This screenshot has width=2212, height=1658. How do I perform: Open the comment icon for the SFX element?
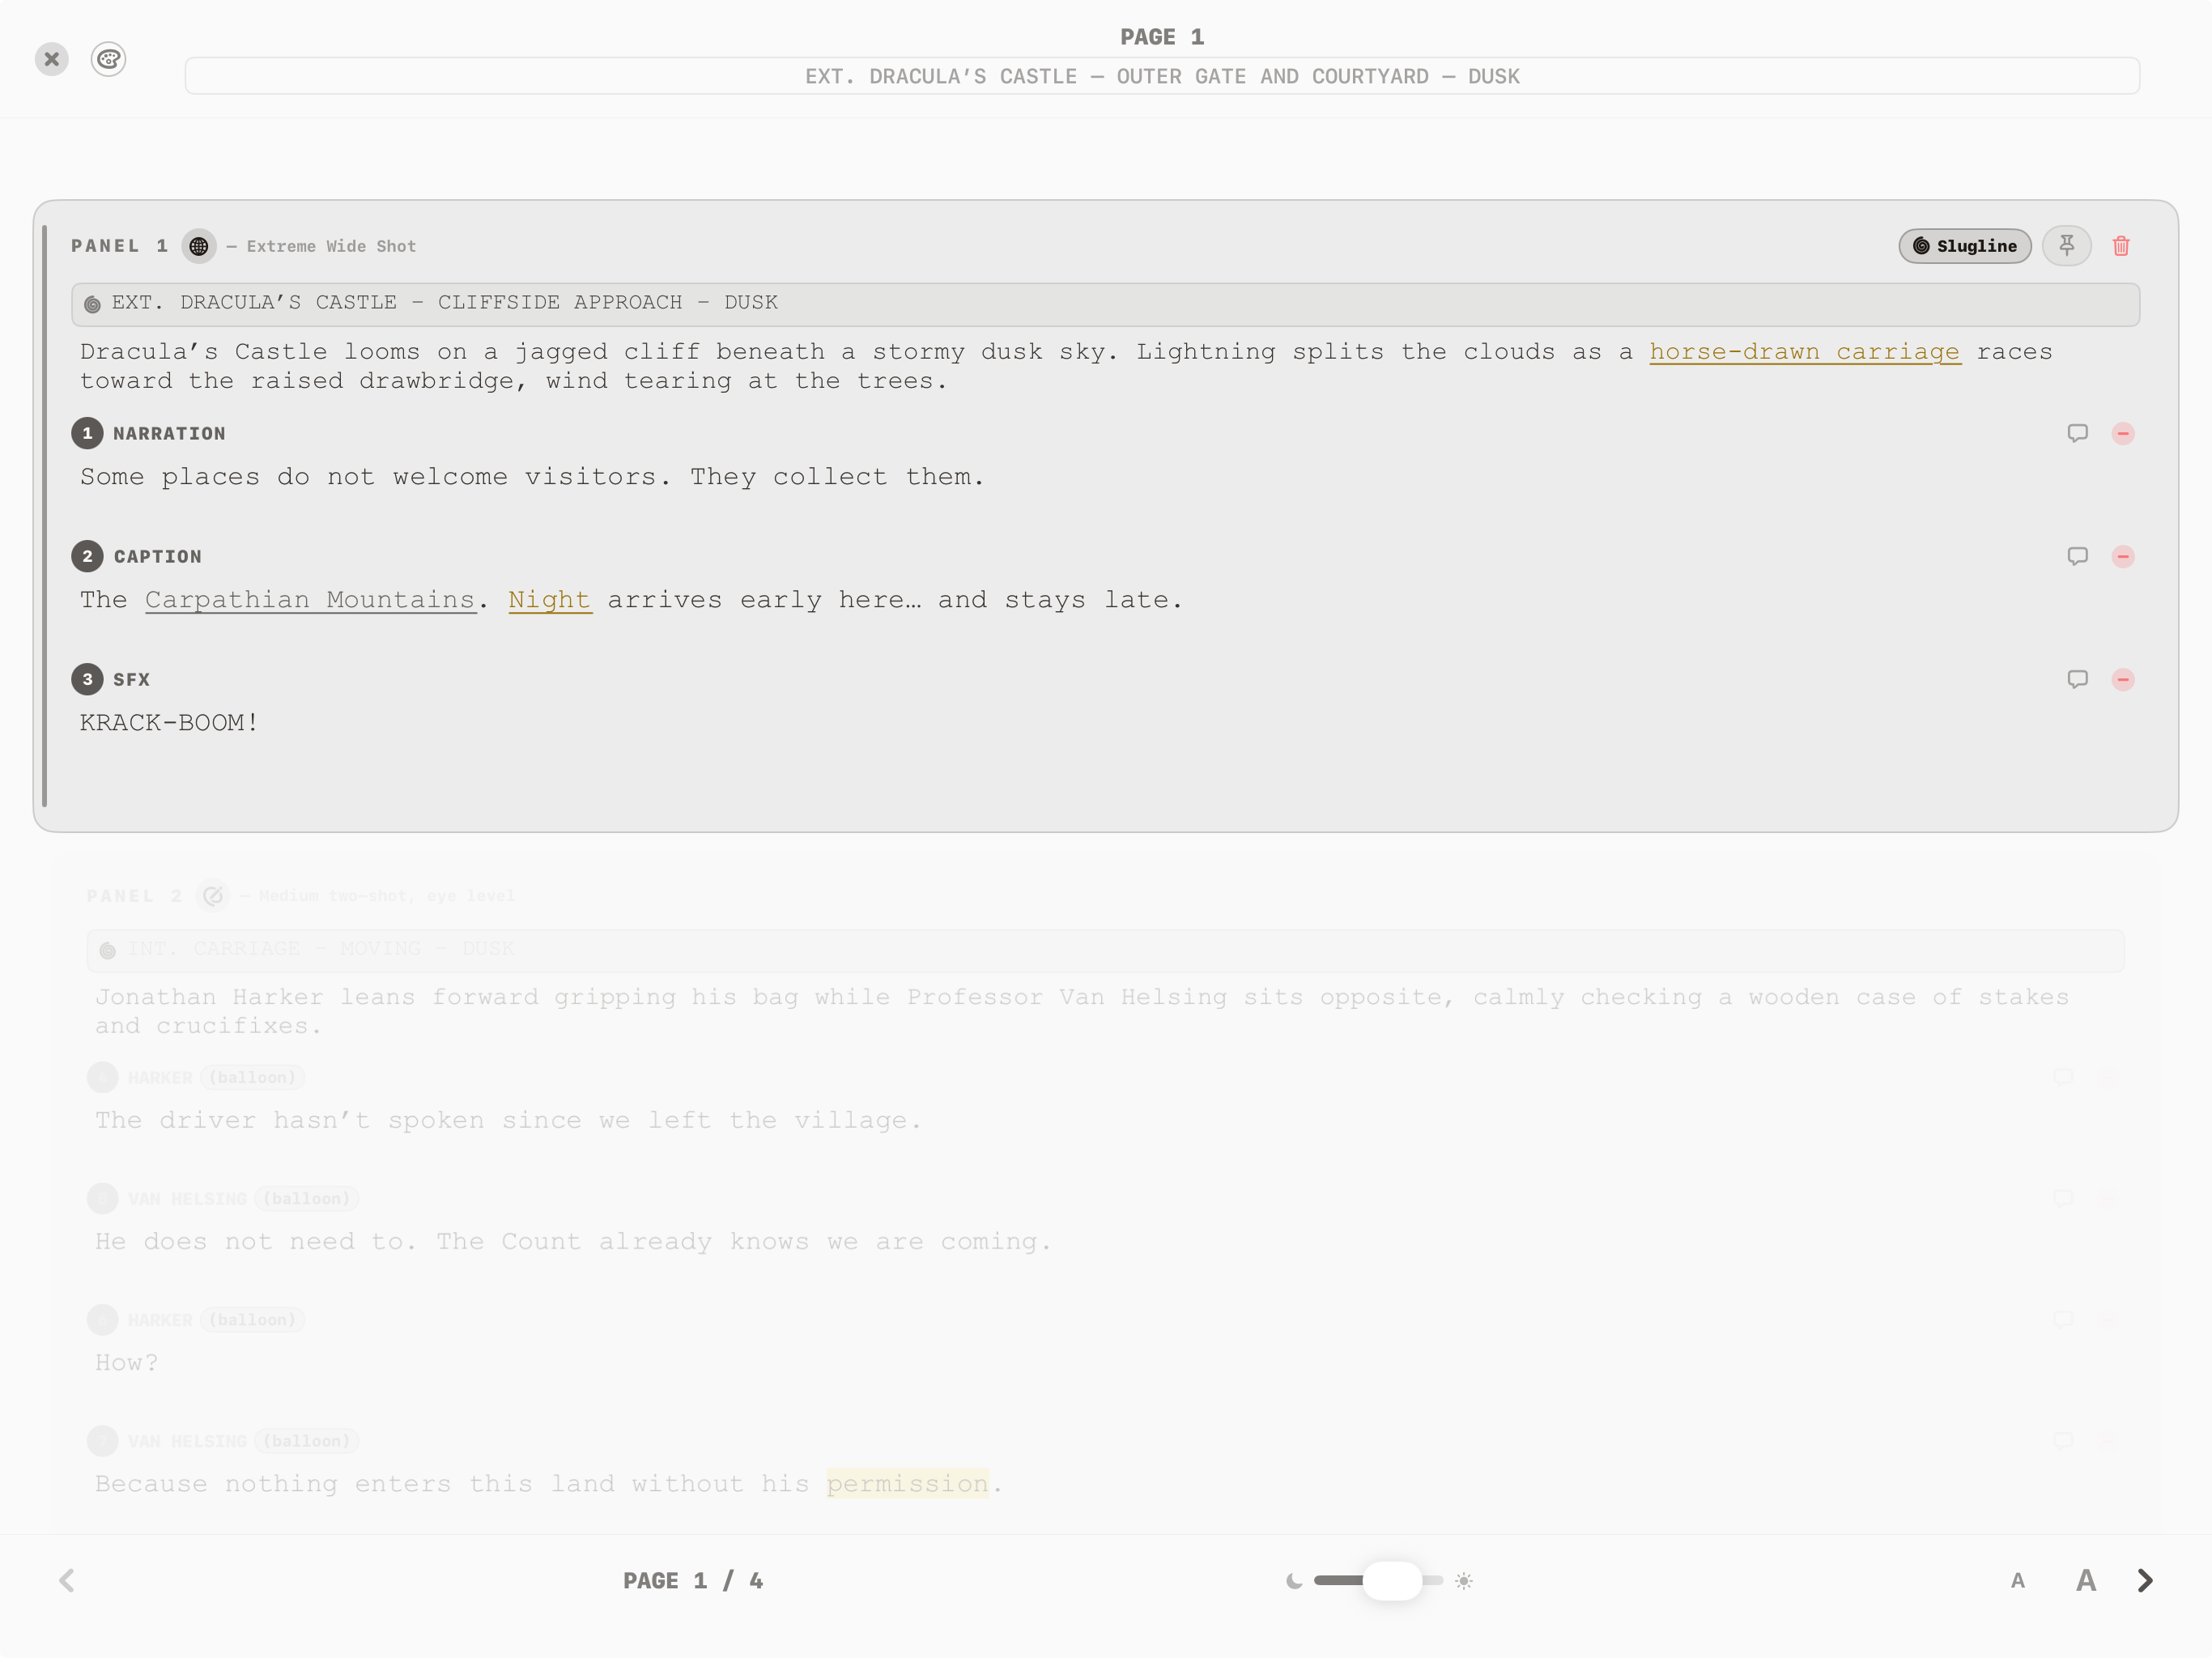coord(2077,679)
